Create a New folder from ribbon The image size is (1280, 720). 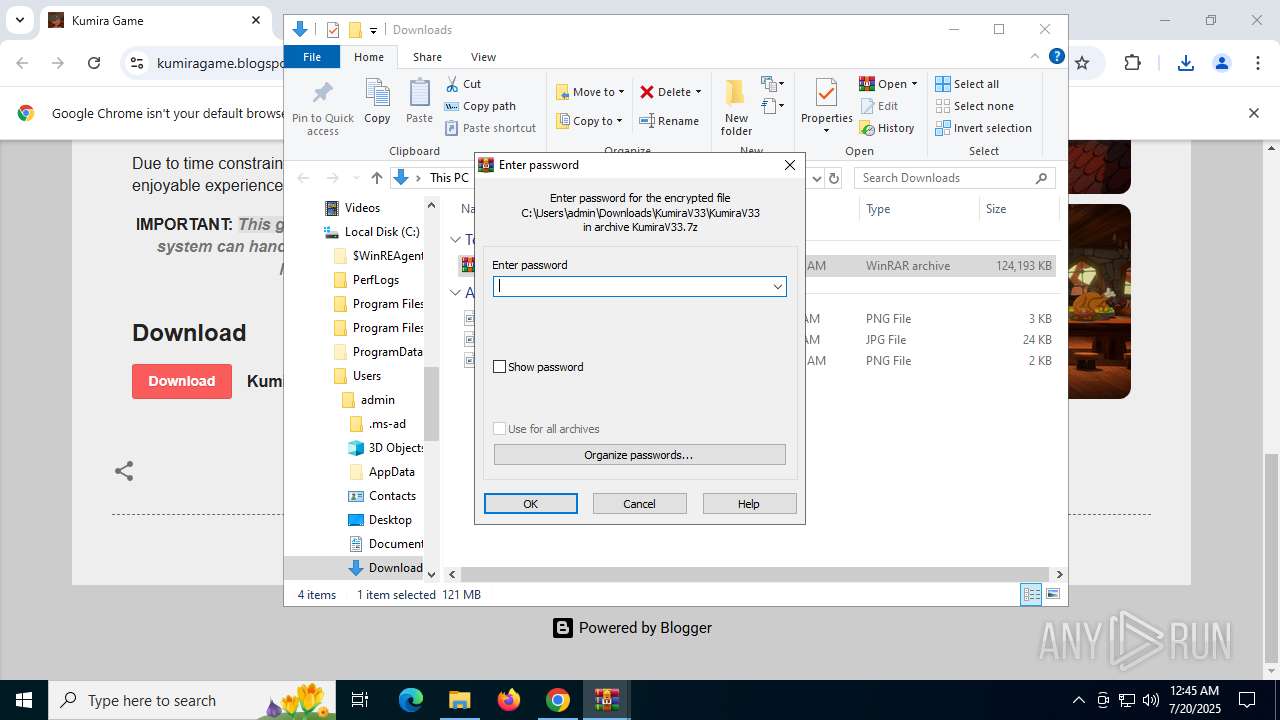coord(736,107)
